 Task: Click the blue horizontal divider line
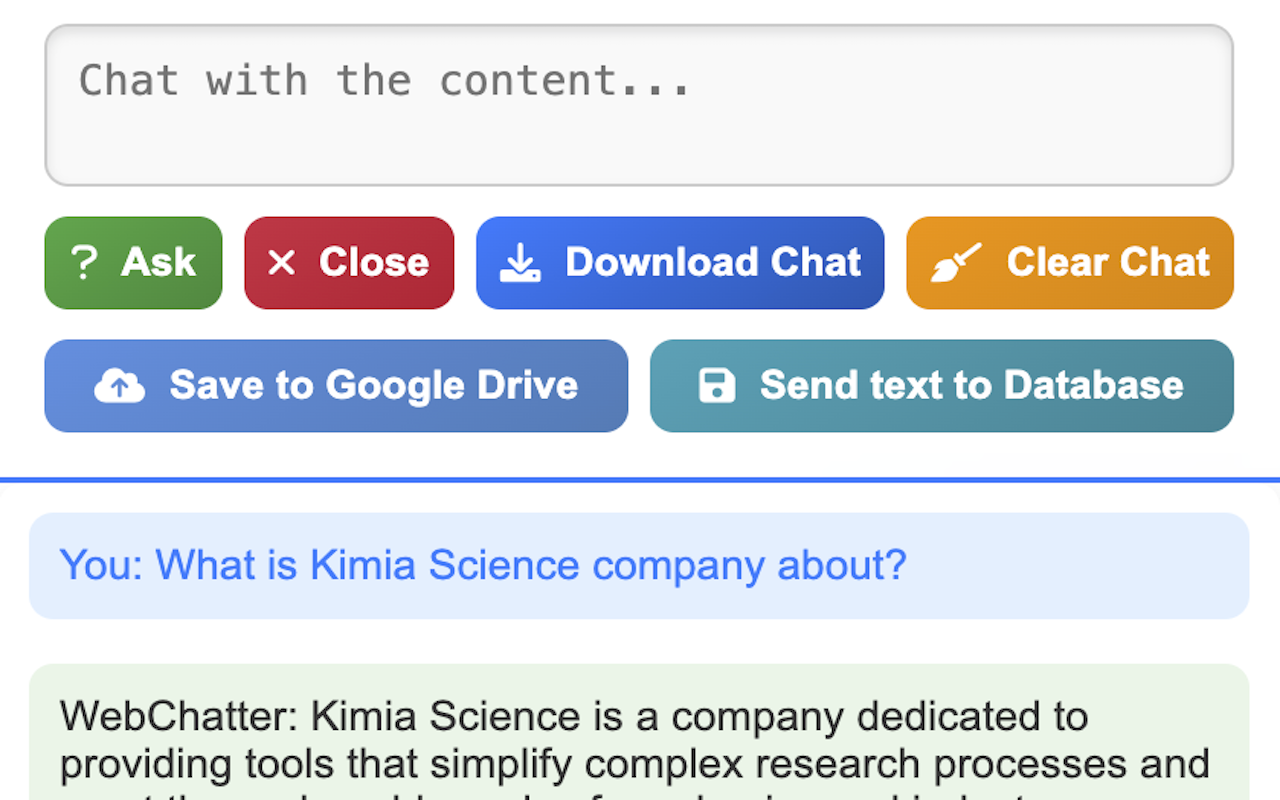click(x=640, y=480)
